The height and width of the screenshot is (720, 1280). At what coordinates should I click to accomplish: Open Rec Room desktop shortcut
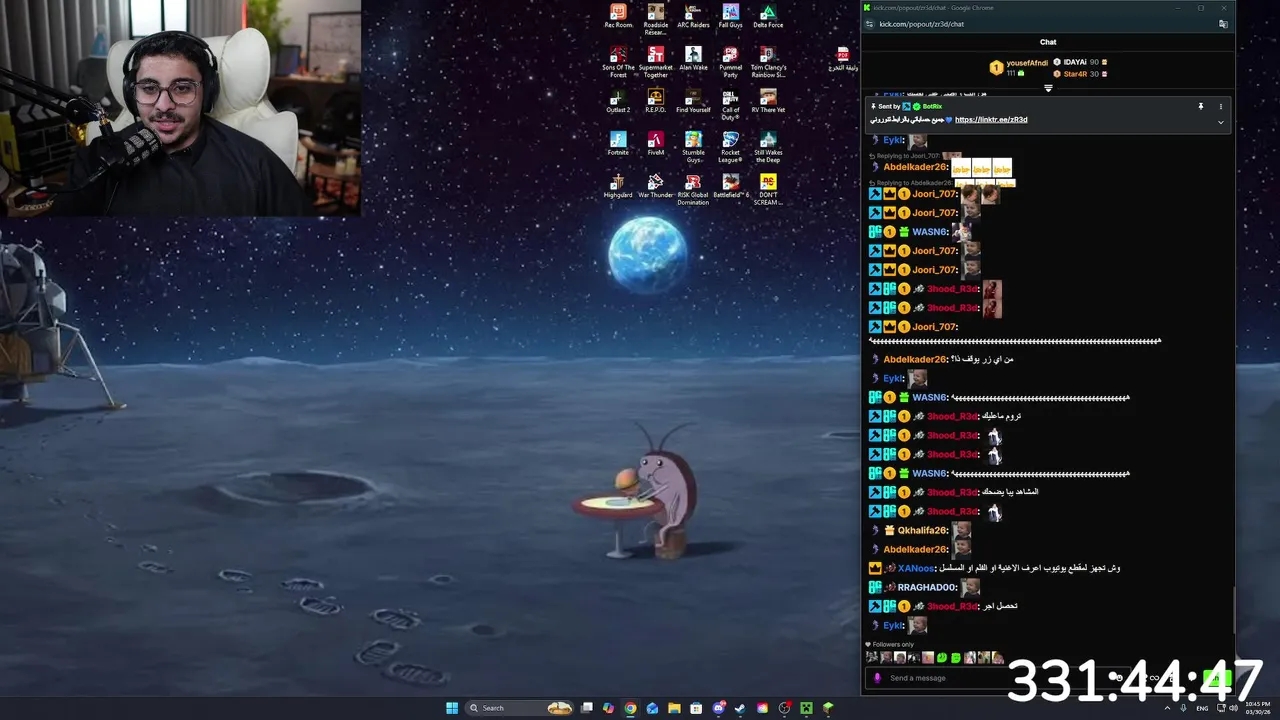click(x=618, y=16)
